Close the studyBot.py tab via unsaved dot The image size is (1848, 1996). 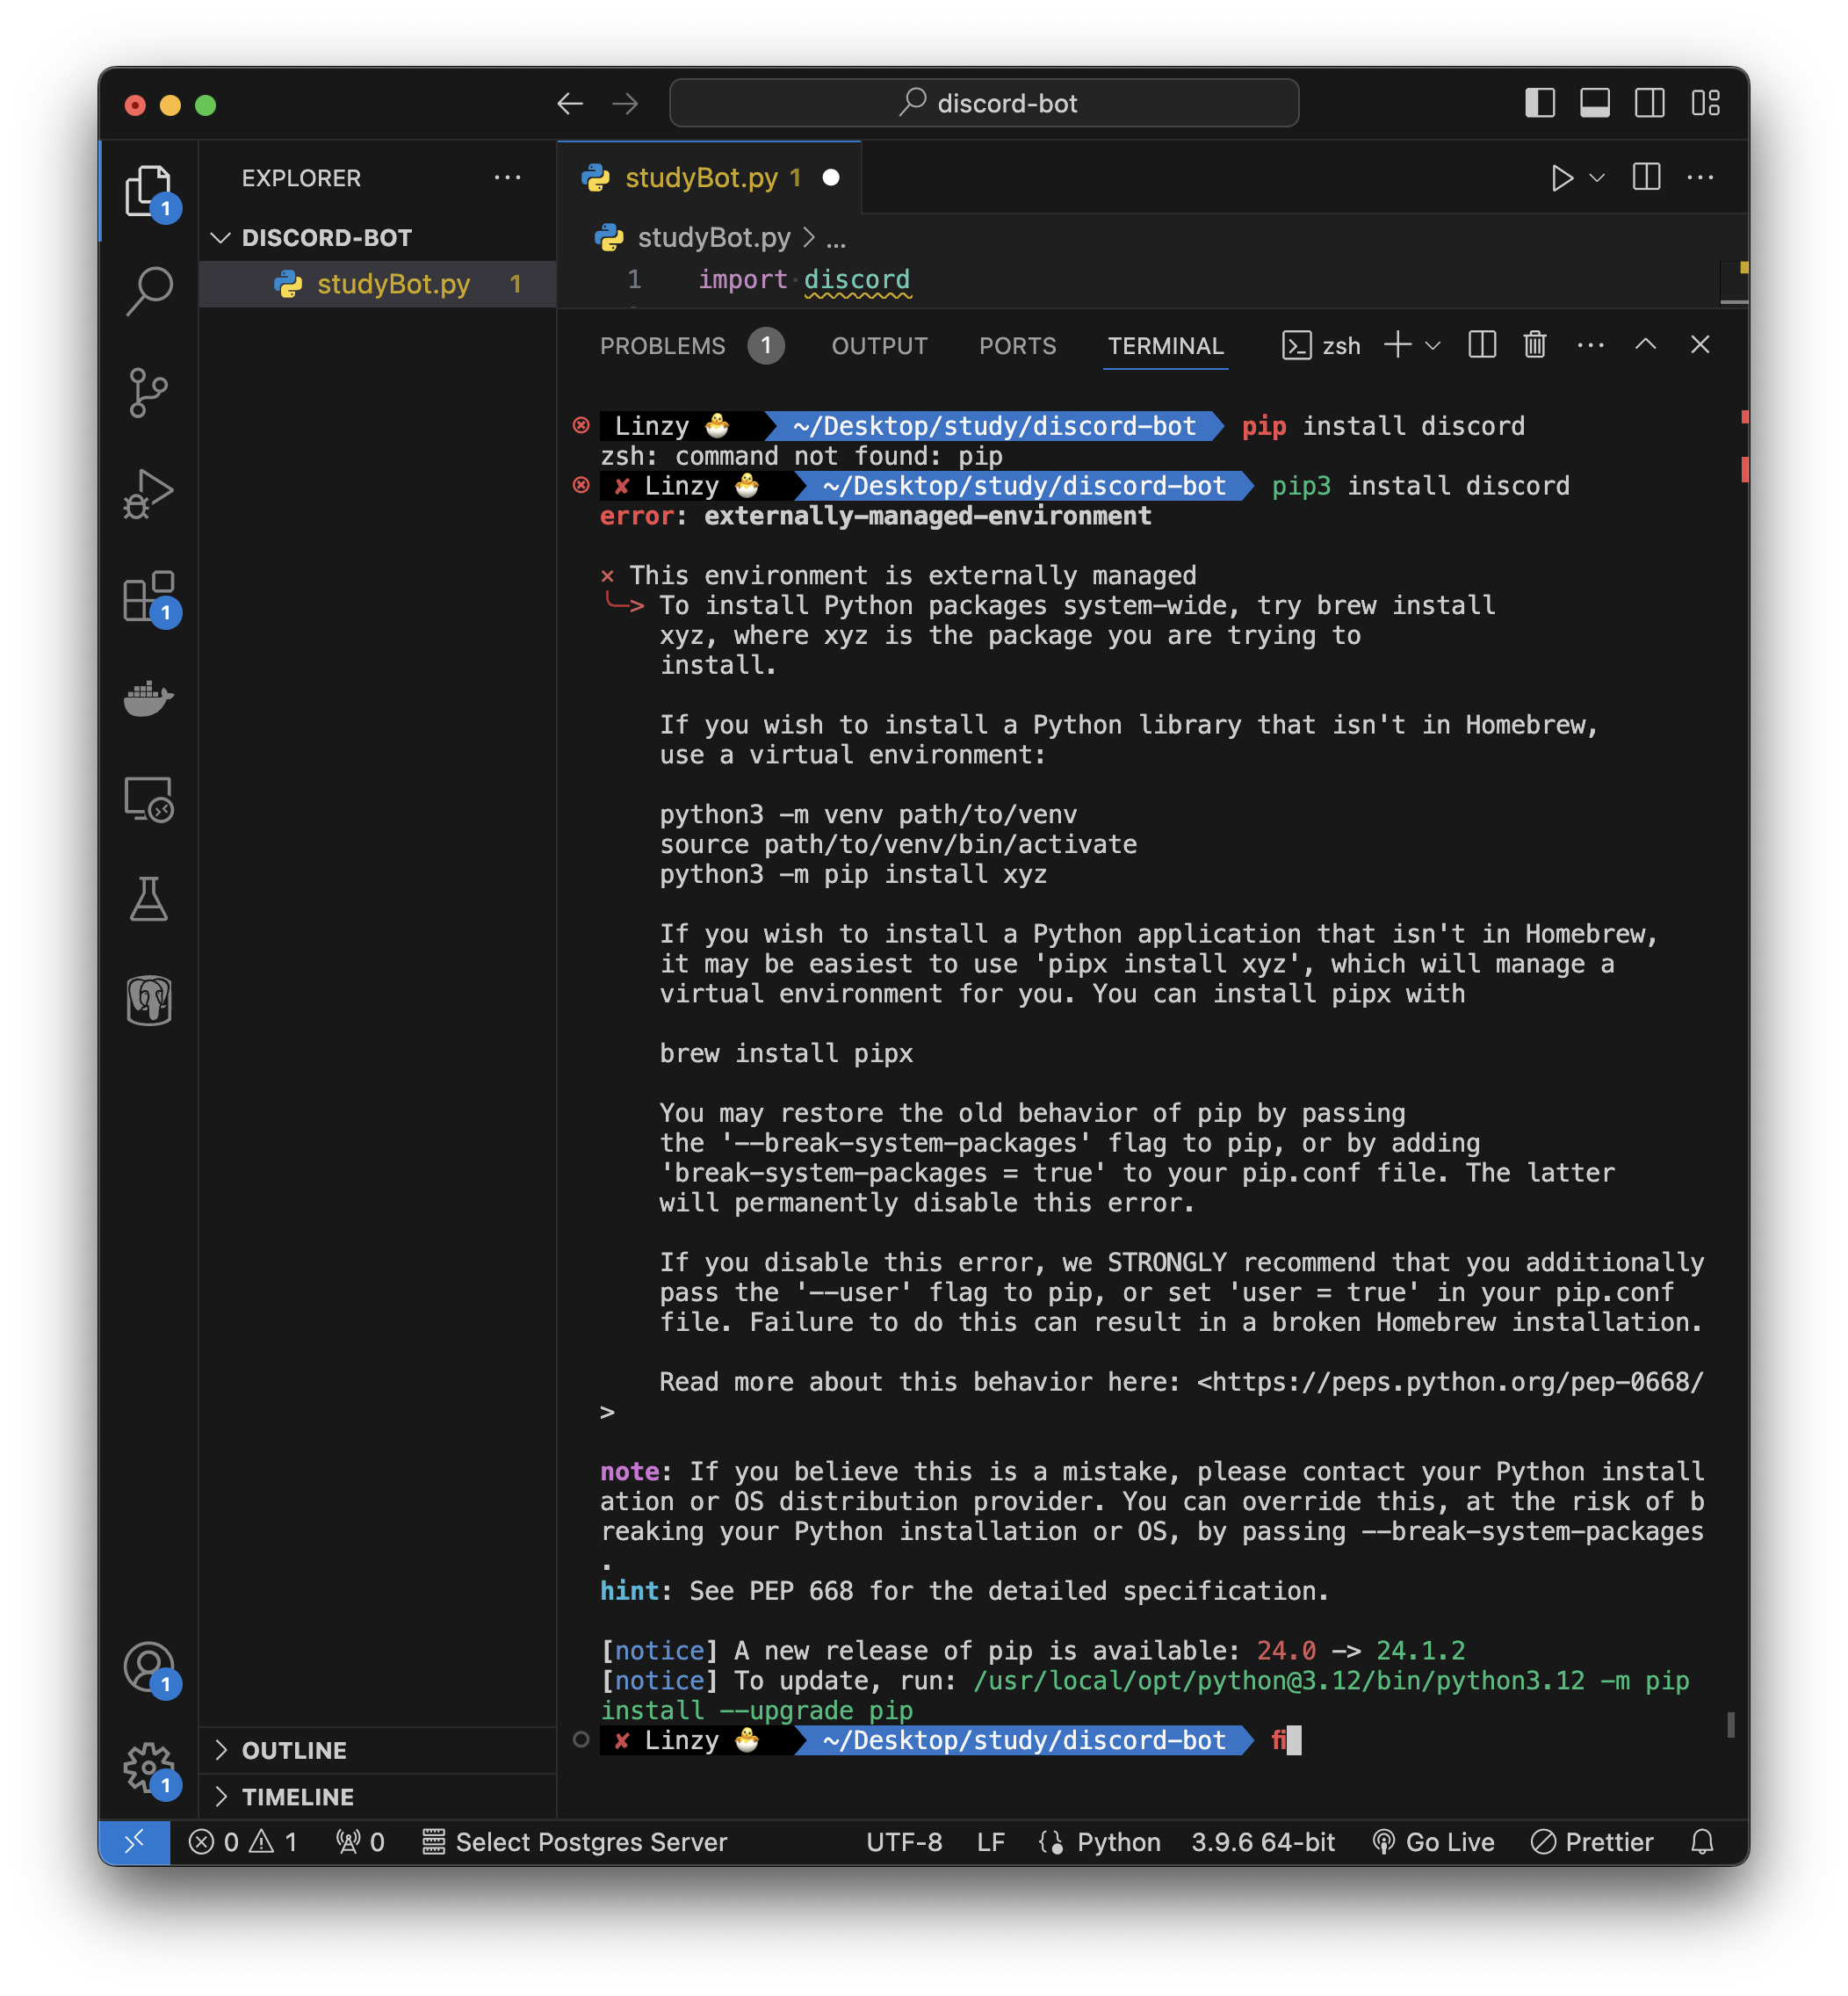click(x=830, y=178)
